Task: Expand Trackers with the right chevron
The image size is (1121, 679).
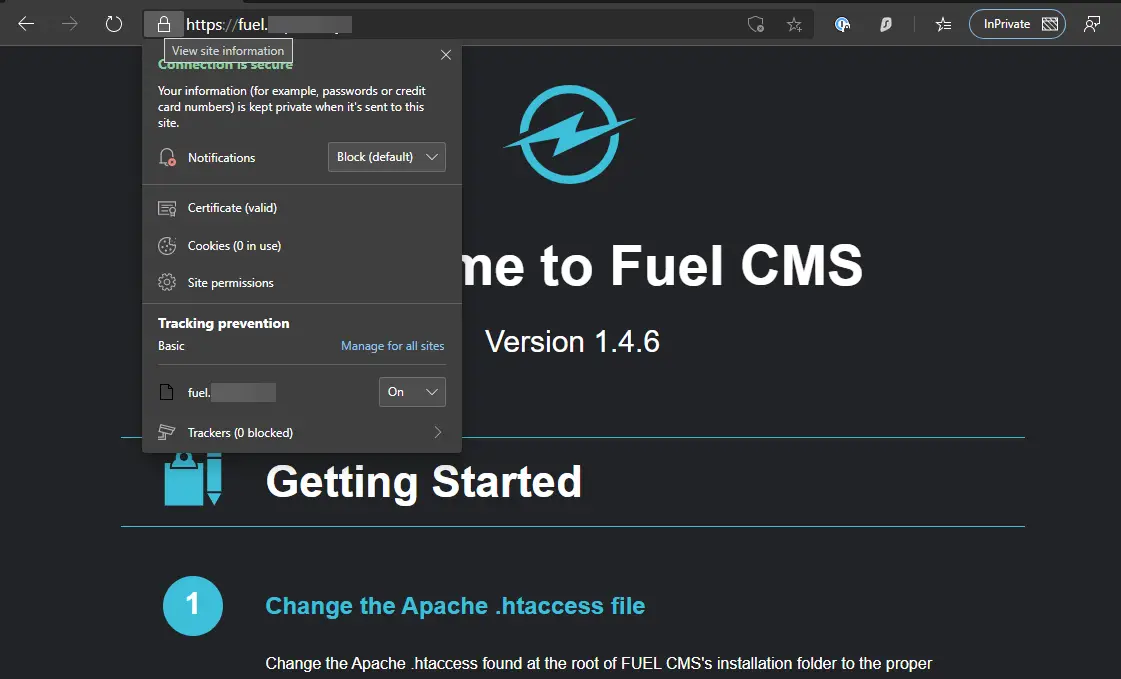Action: tap(438, 432)
